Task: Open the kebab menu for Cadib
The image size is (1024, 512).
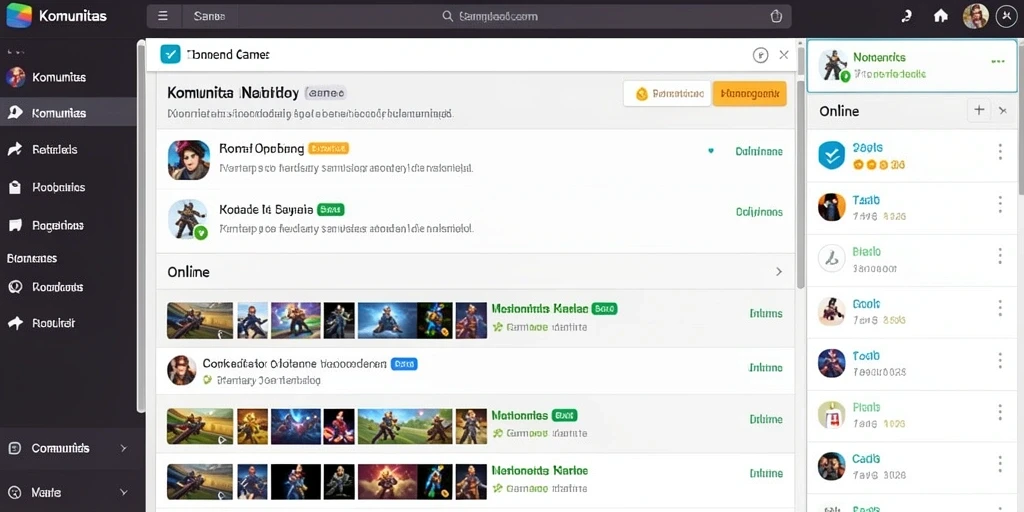Action: click(999, 464)
